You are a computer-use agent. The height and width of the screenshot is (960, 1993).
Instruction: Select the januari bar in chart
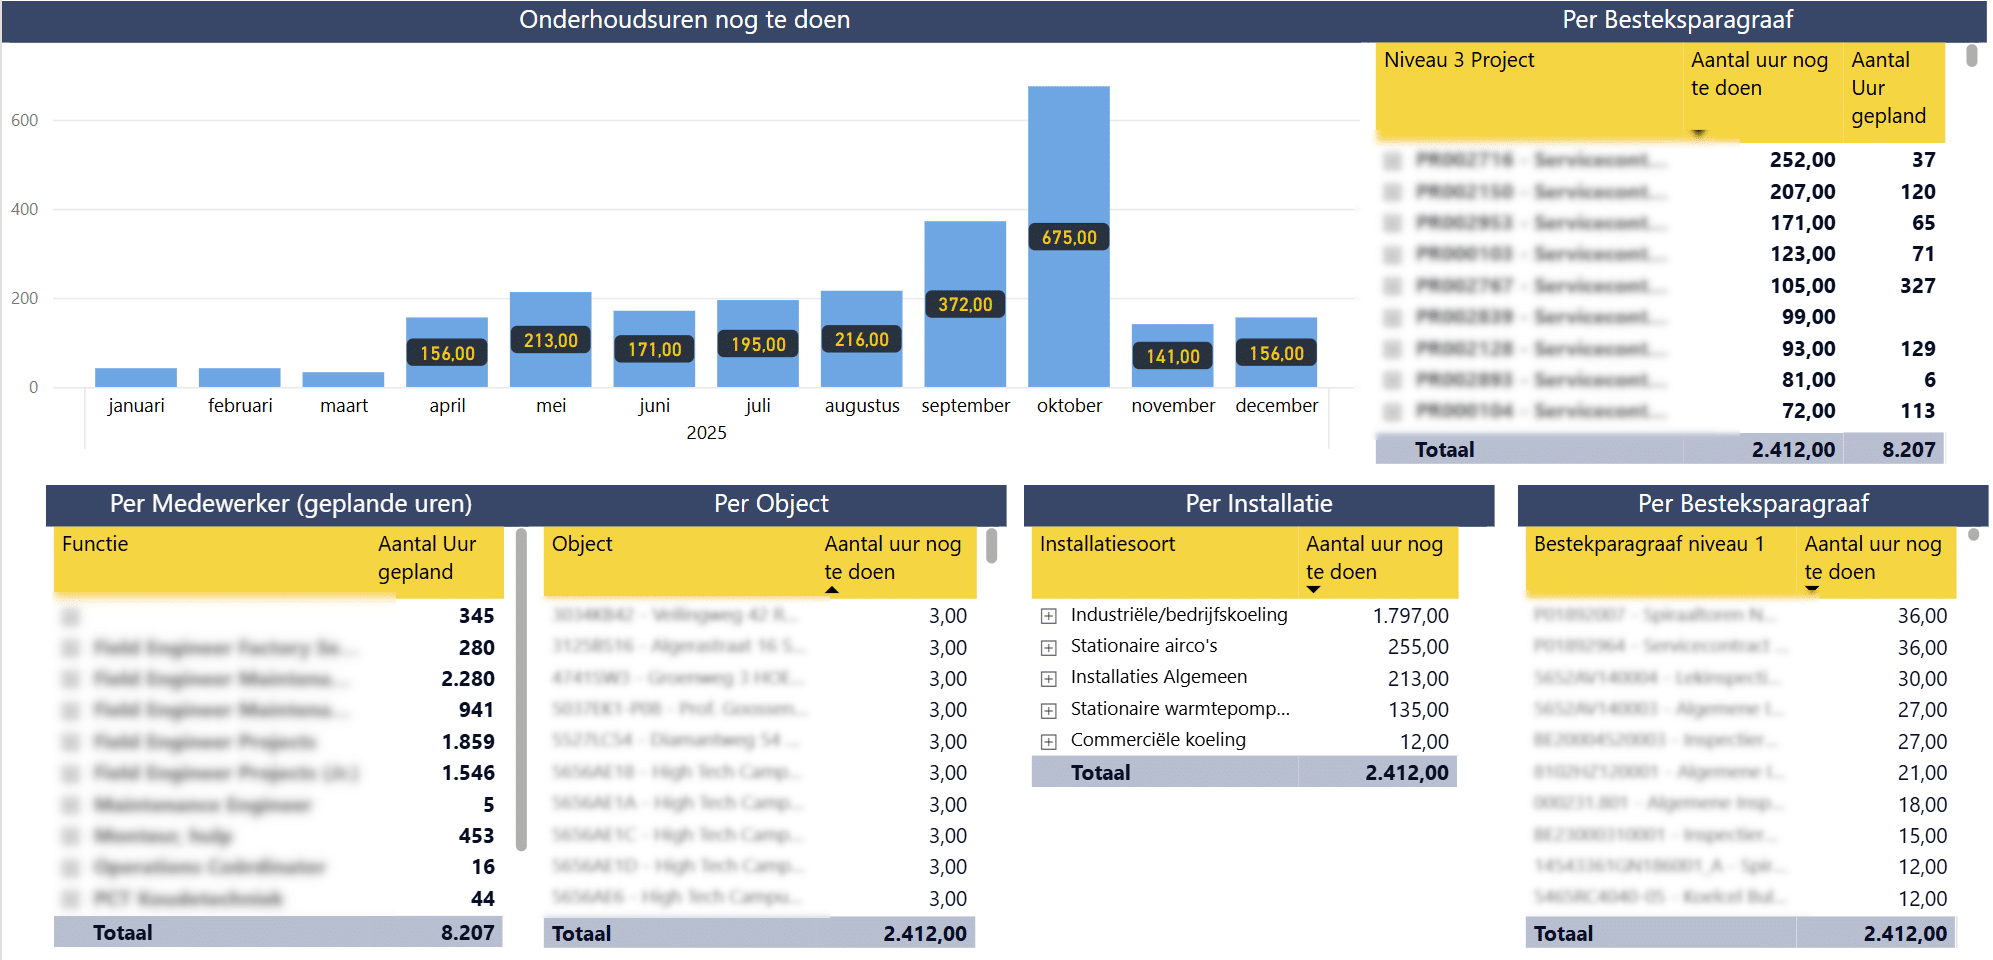click(x=136, y=377)
